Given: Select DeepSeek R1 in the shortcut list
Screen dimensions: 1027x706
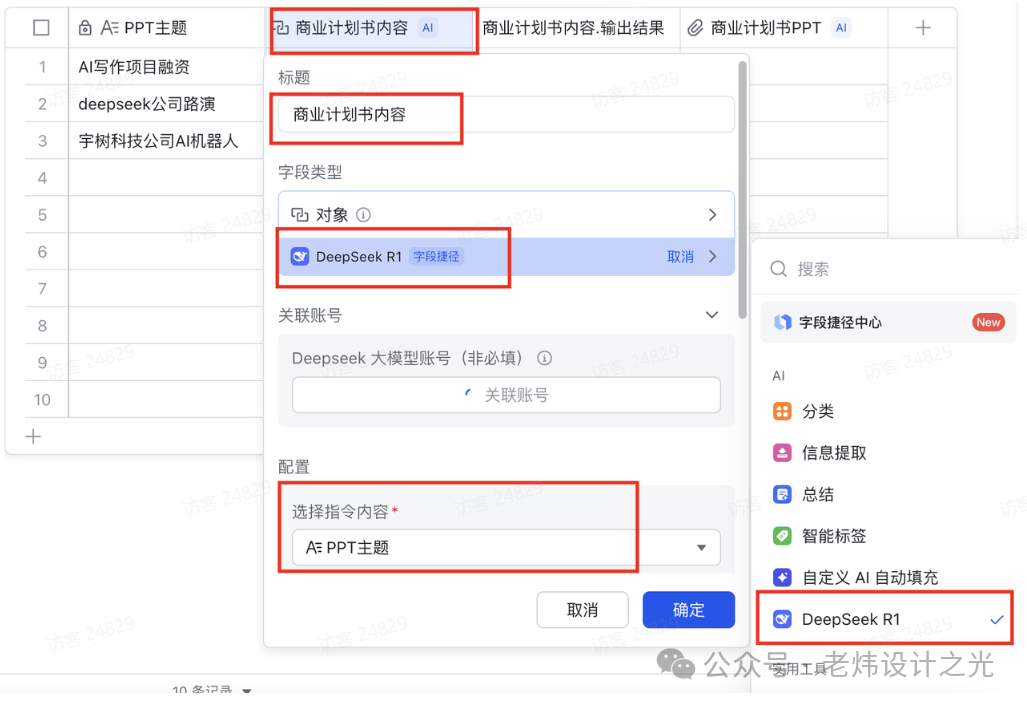Looking at the screenshot, I should click(888, 619).
